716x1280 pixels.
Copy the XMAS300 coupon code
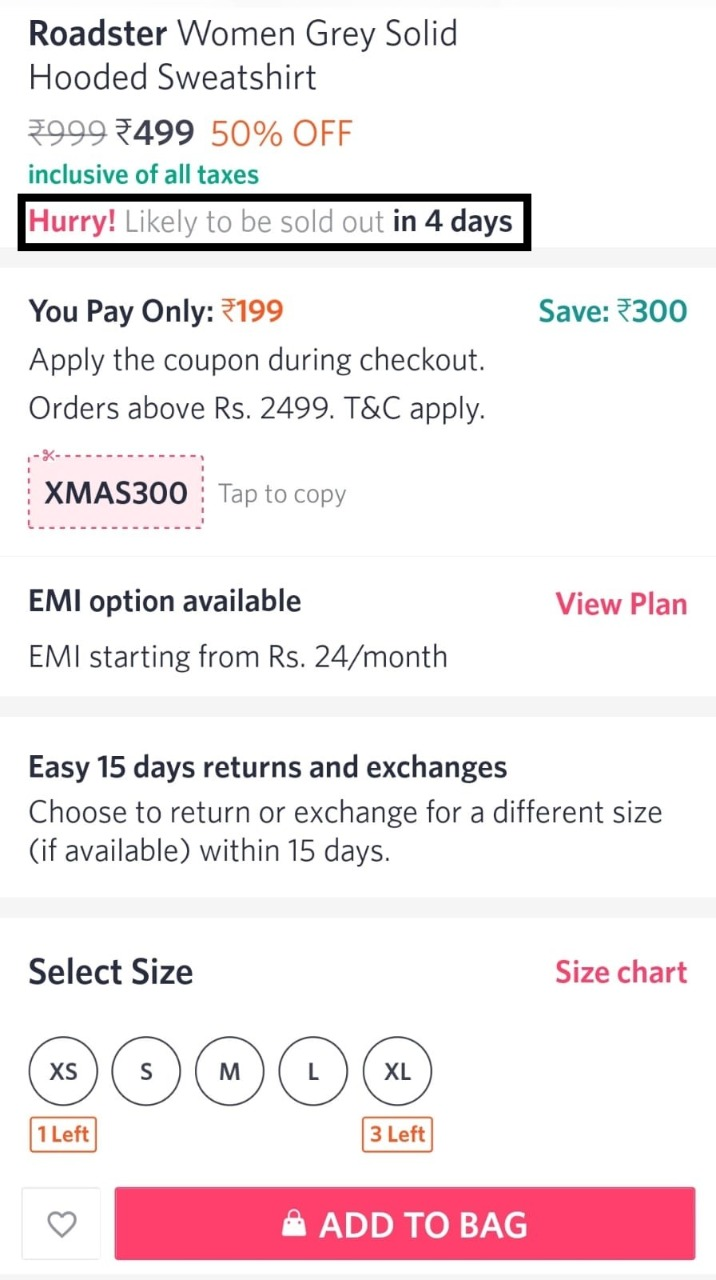click(116, 492)
